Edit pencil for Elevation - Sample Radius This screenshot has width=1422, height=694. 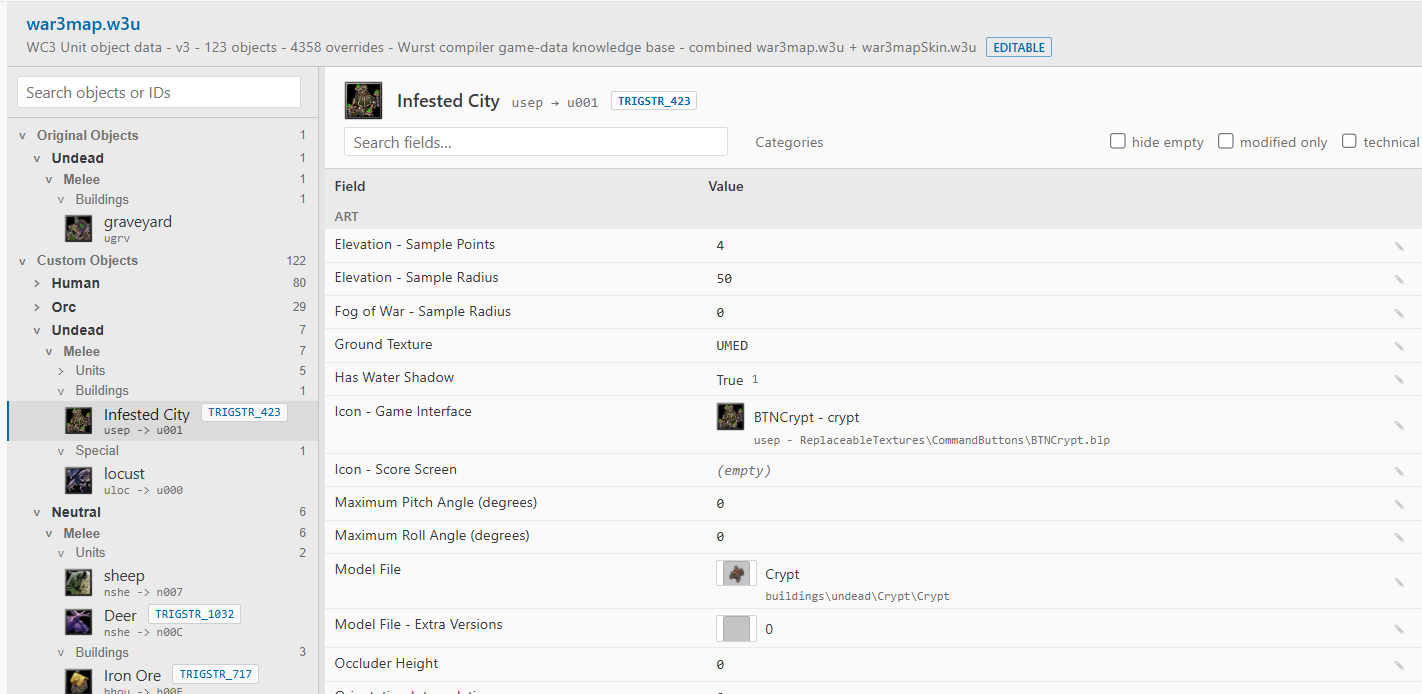coord(1399,279)
